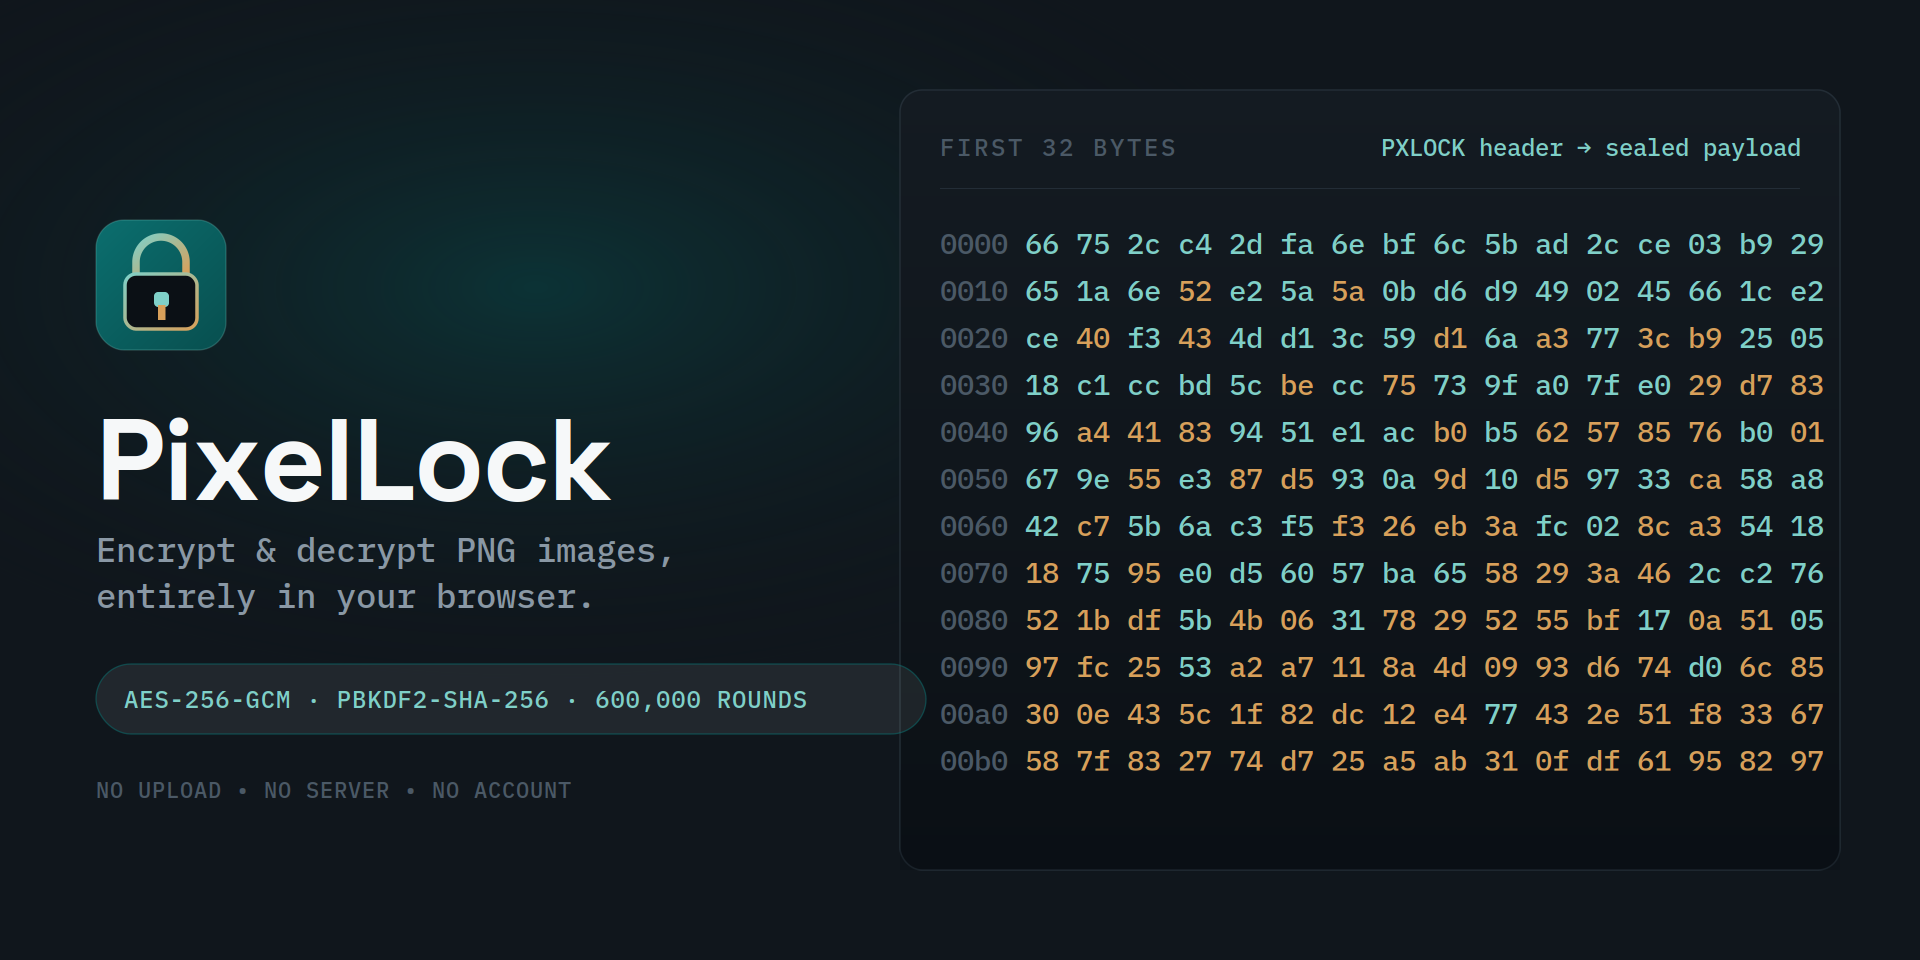Click byte 'bd' in row 0030
The height and width of the screenshot is (960, 1920).
click(1195, 386)
